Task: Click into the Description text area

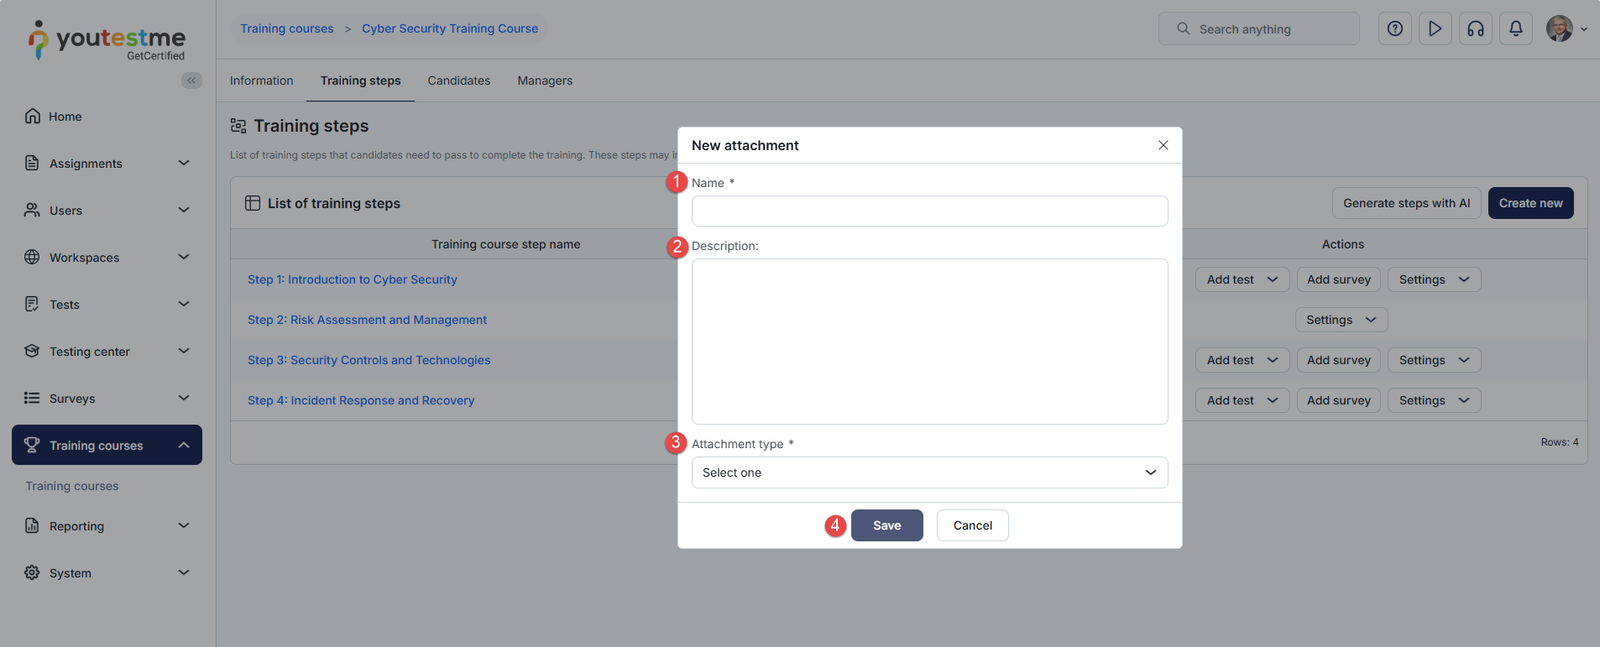Action: [929, 341]
